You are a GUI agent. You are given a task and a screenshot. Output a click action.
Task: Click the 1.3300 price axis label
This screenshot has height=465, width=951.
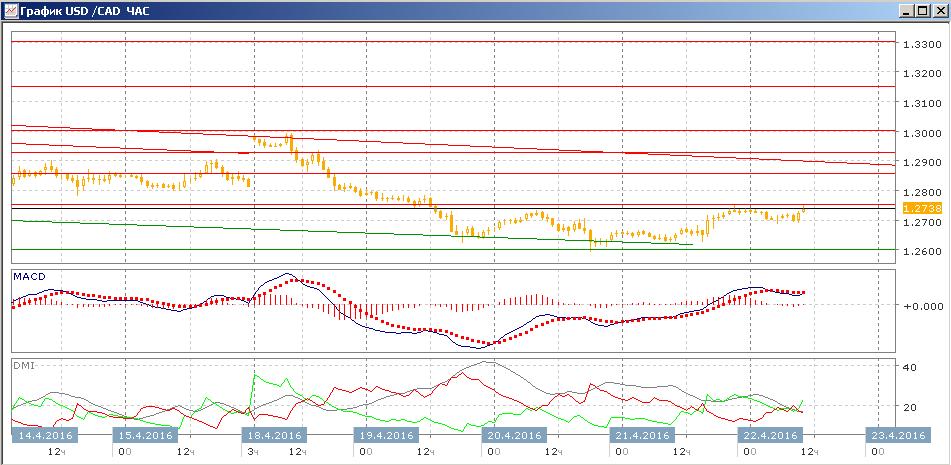pyautogui.click(x=921, y=44)
